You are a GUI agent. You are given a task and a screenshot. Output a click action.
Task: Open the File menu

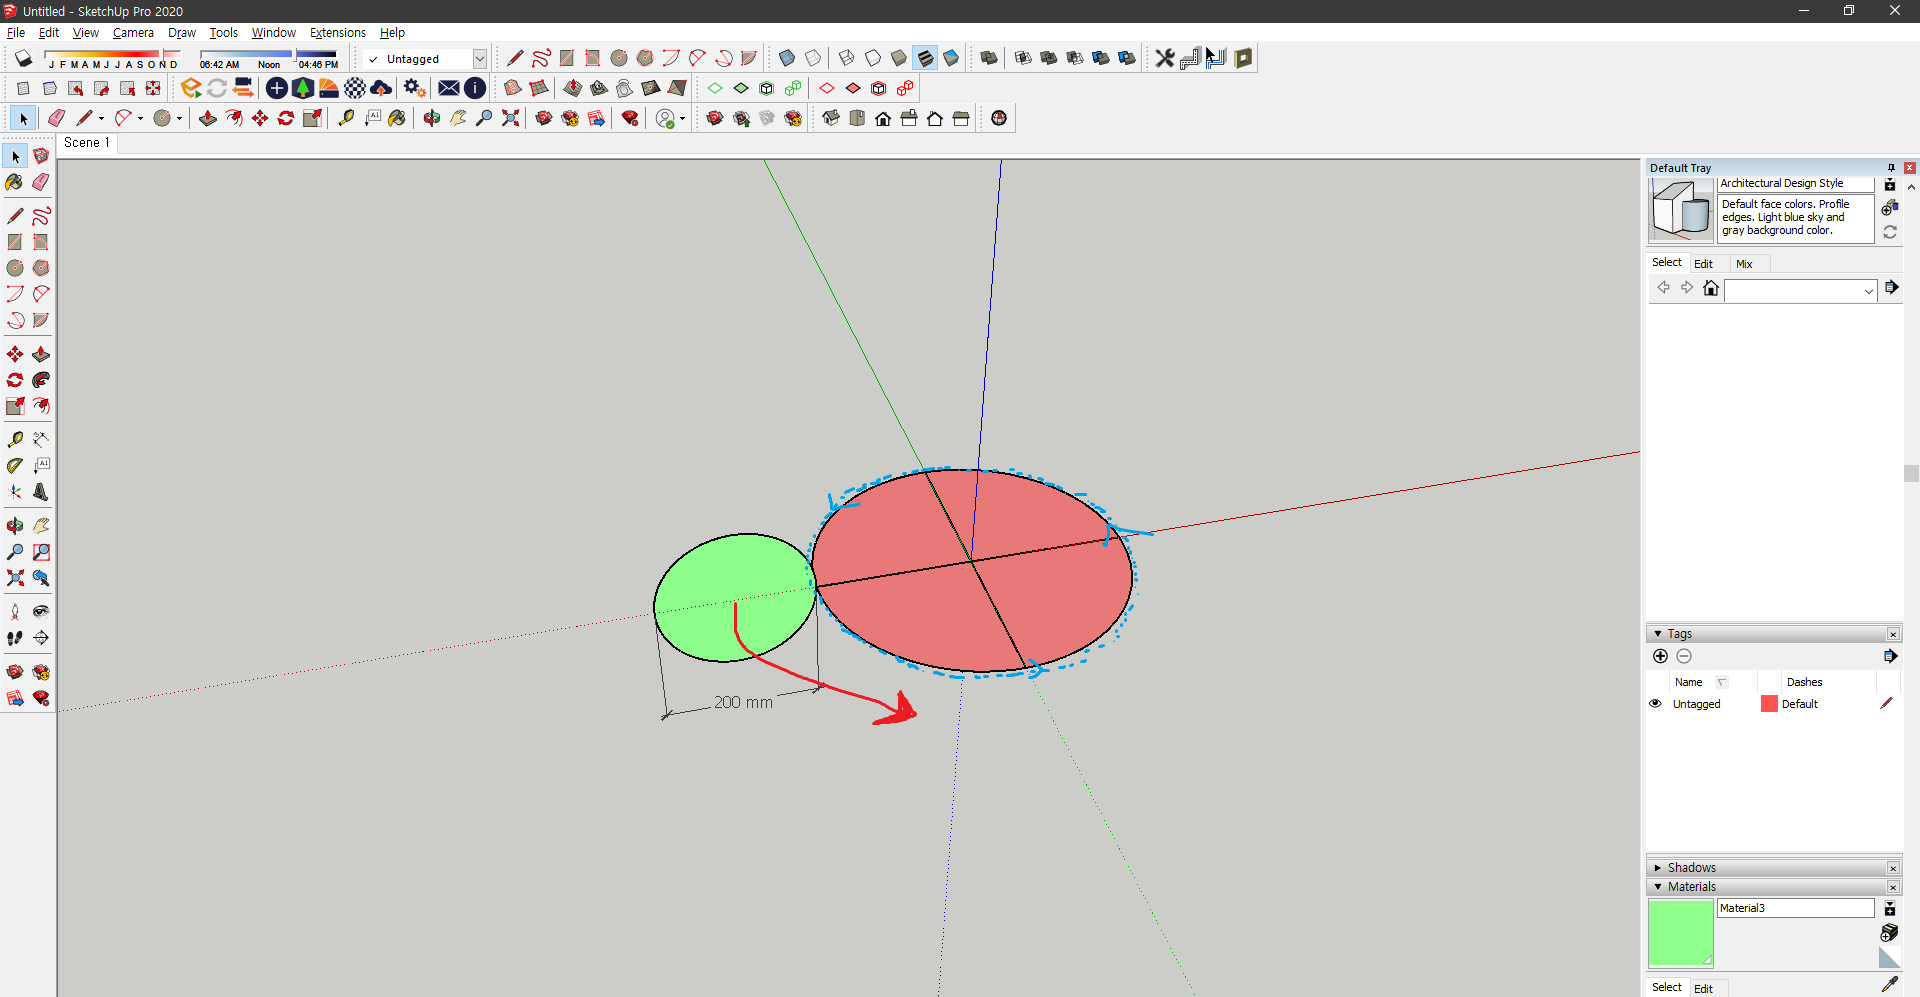pos(16,33)
